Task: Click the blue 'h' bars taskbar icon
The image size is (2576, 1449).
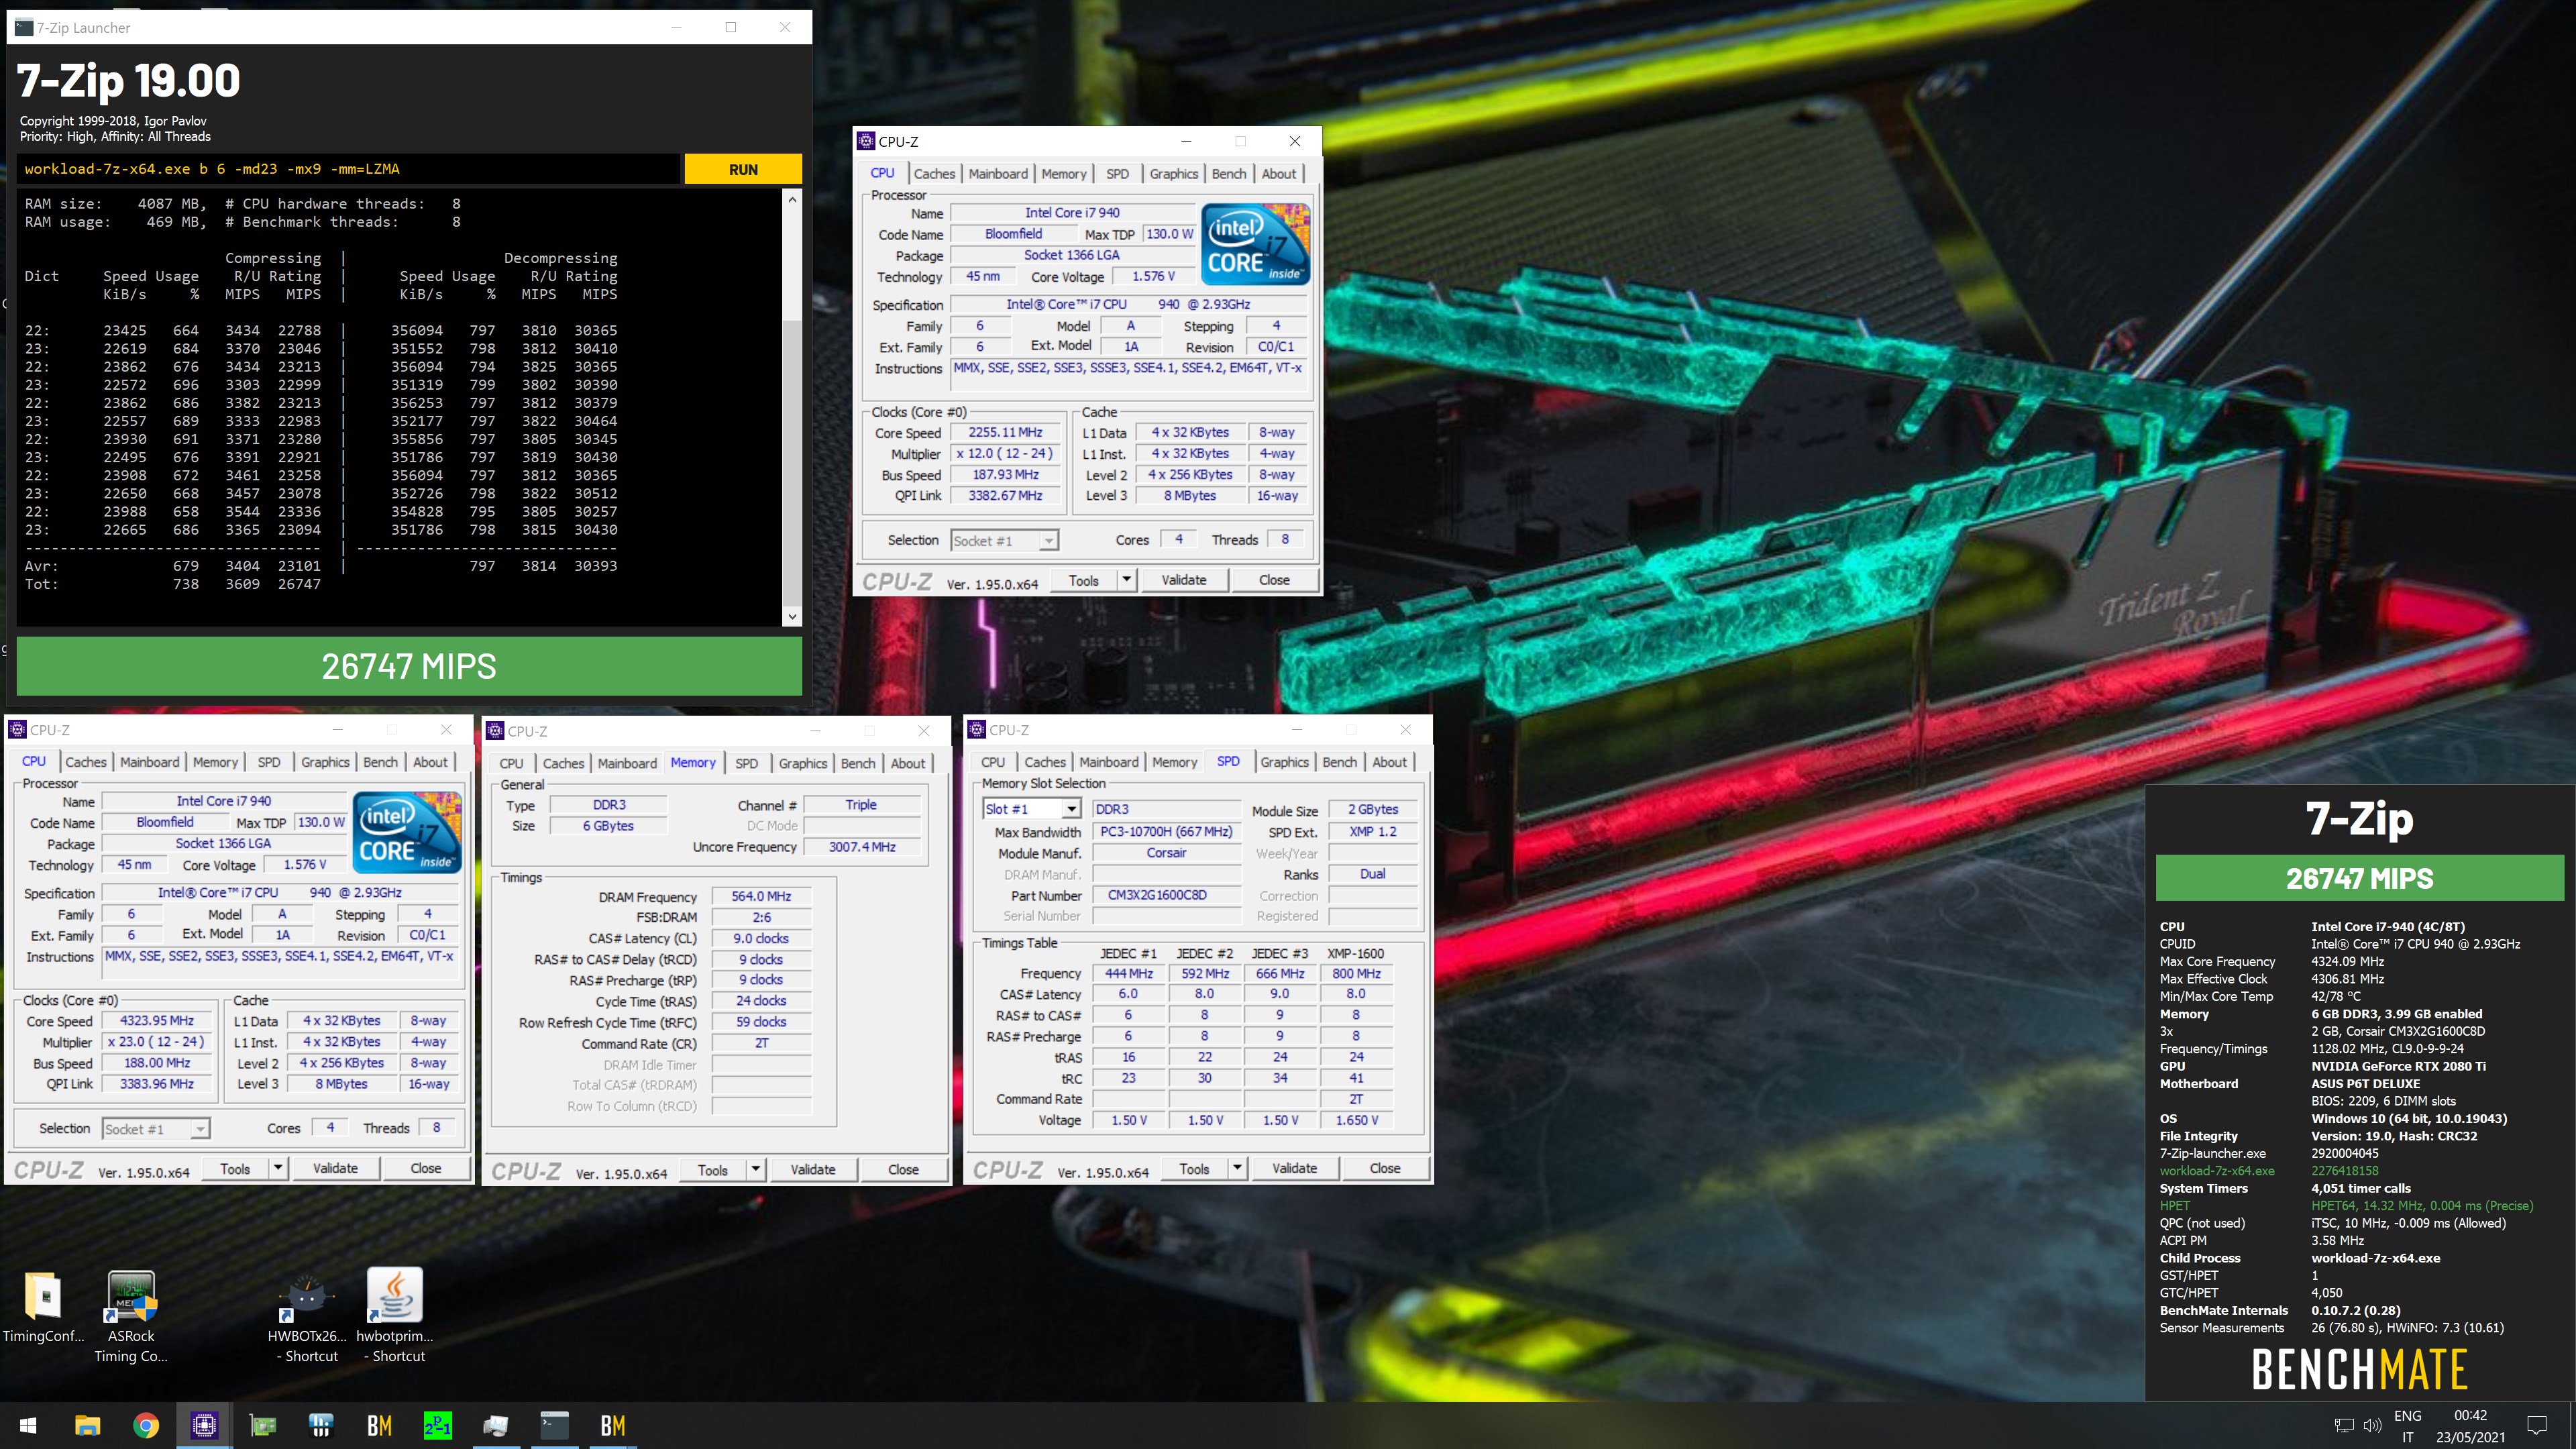Action: [x=321, y=1425]
